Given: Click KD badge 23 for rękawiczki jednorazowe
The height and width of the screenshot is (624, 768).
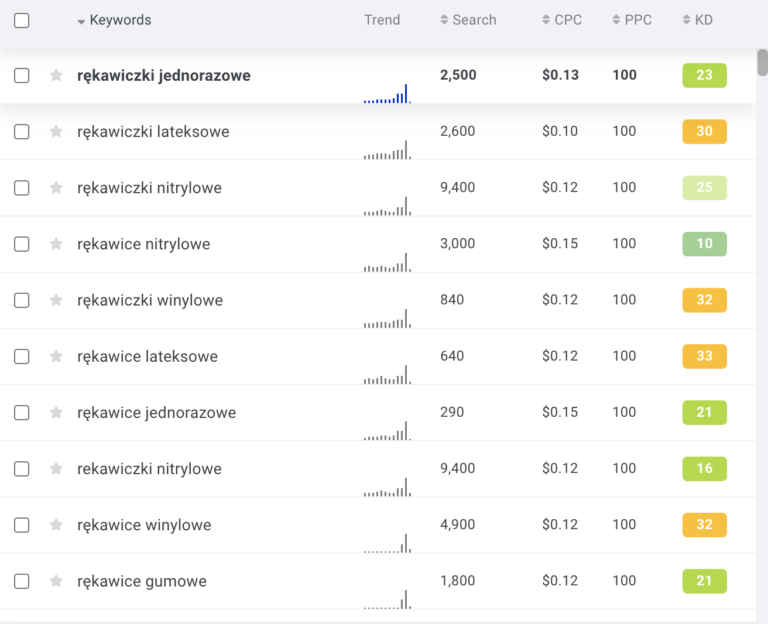Looking at the screenshot, I should 704,75.
